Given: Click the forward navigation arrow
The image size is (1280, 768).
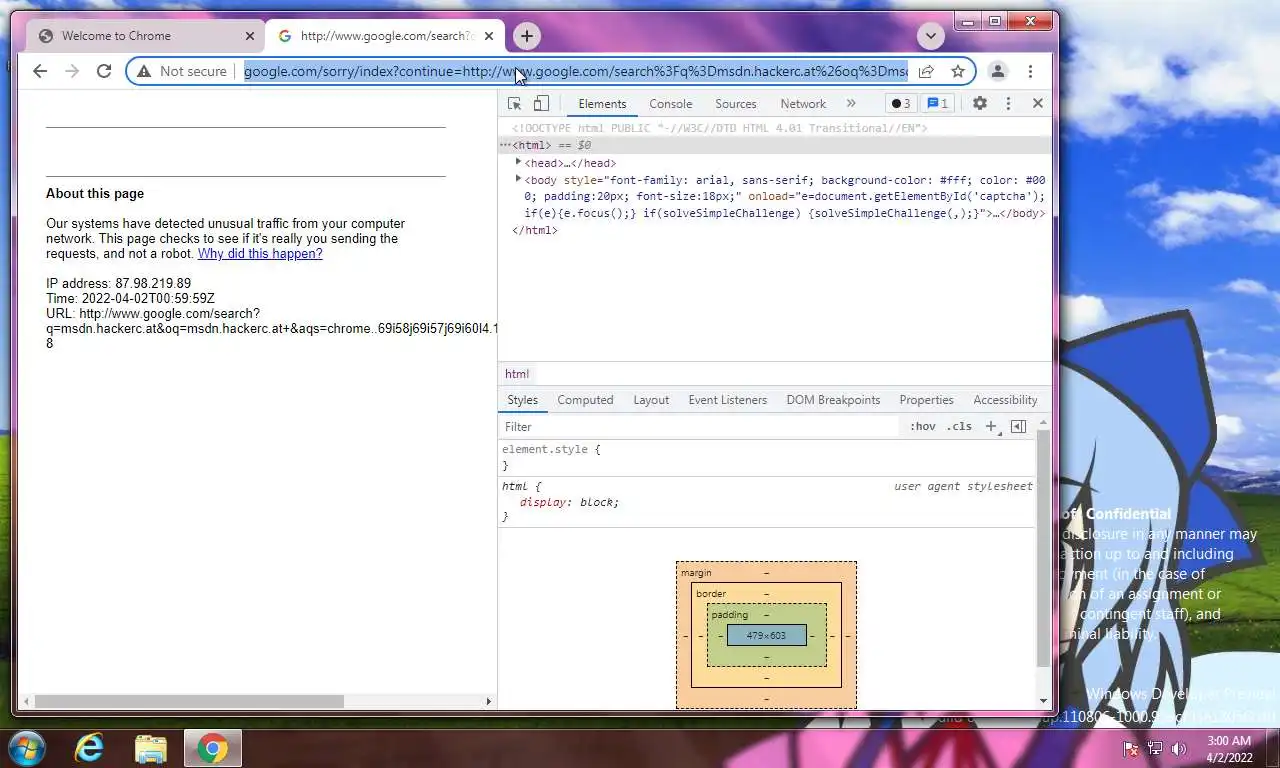Looking at the screenshot, I should (72, 71).
